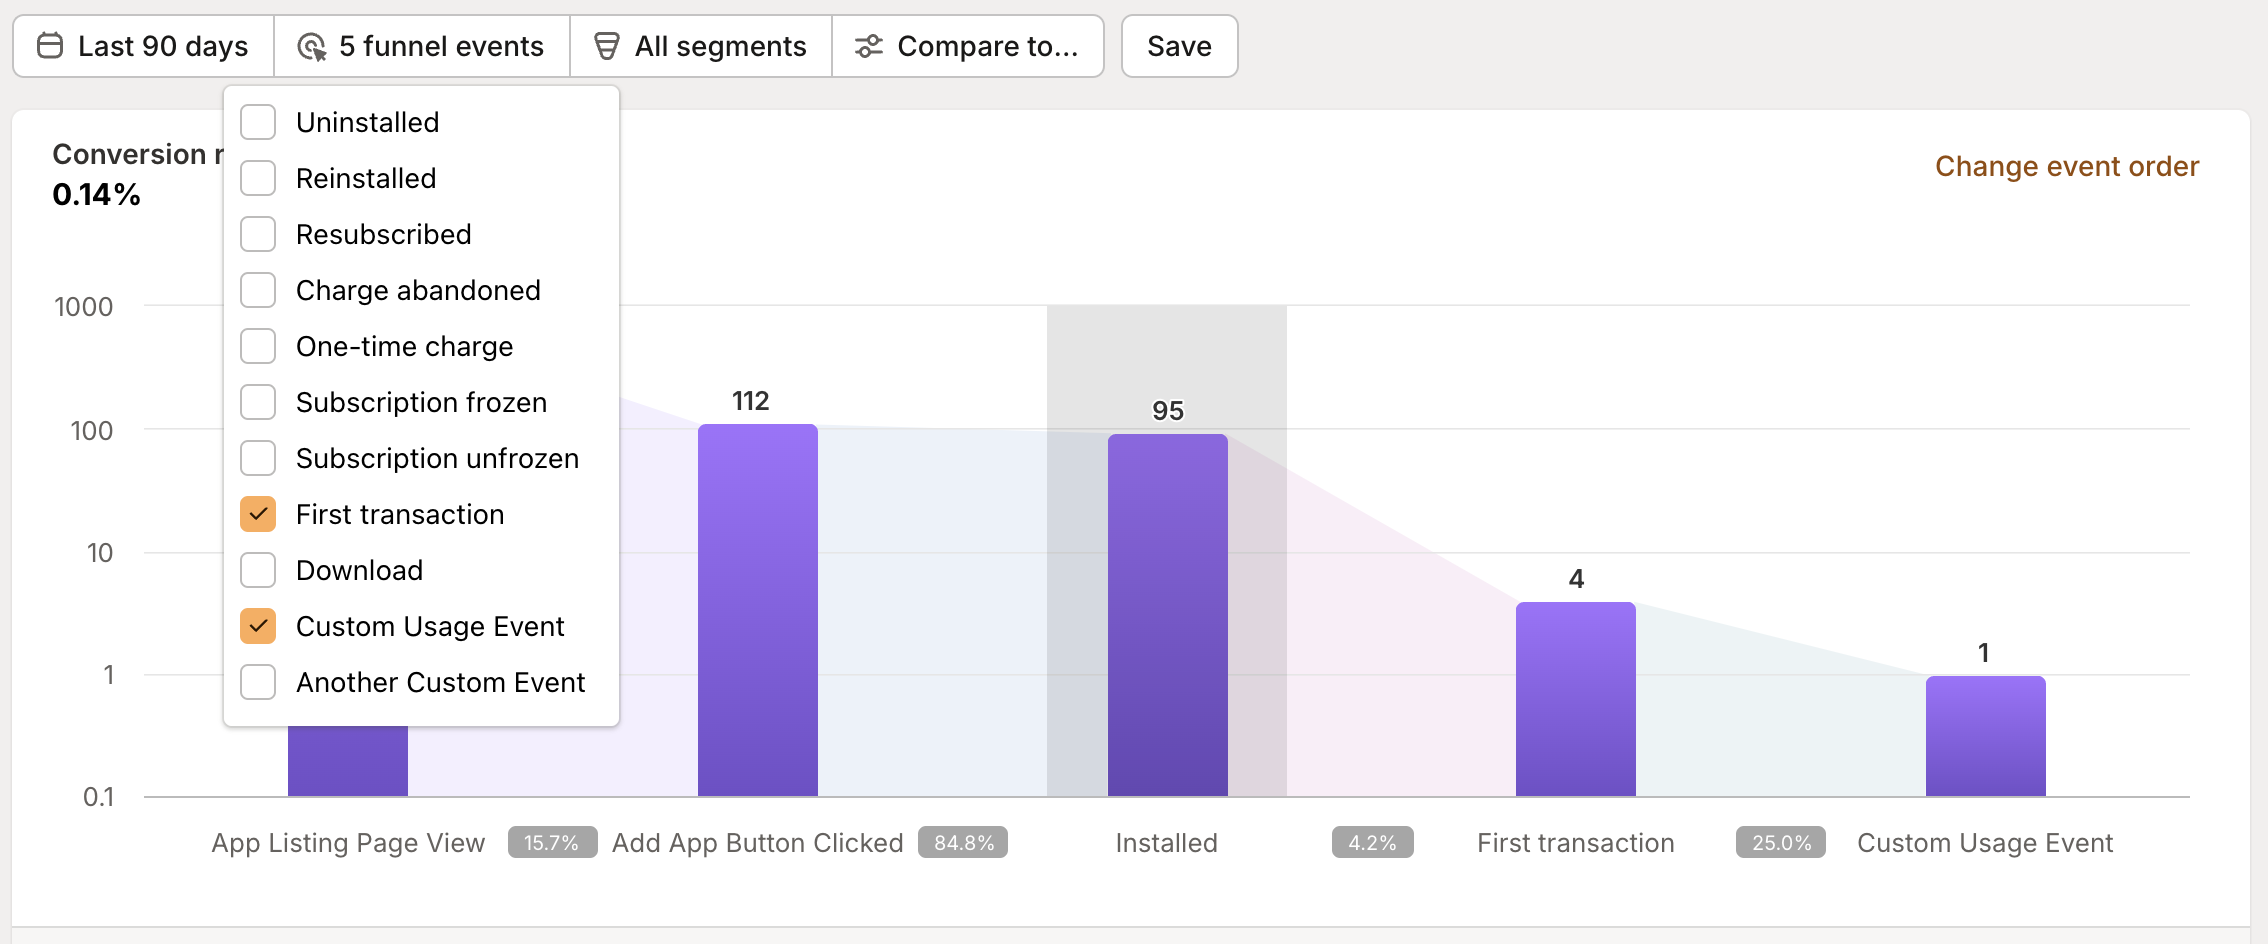
Task: Select the Another Custom Event option
Action: [x=258, y=682]
